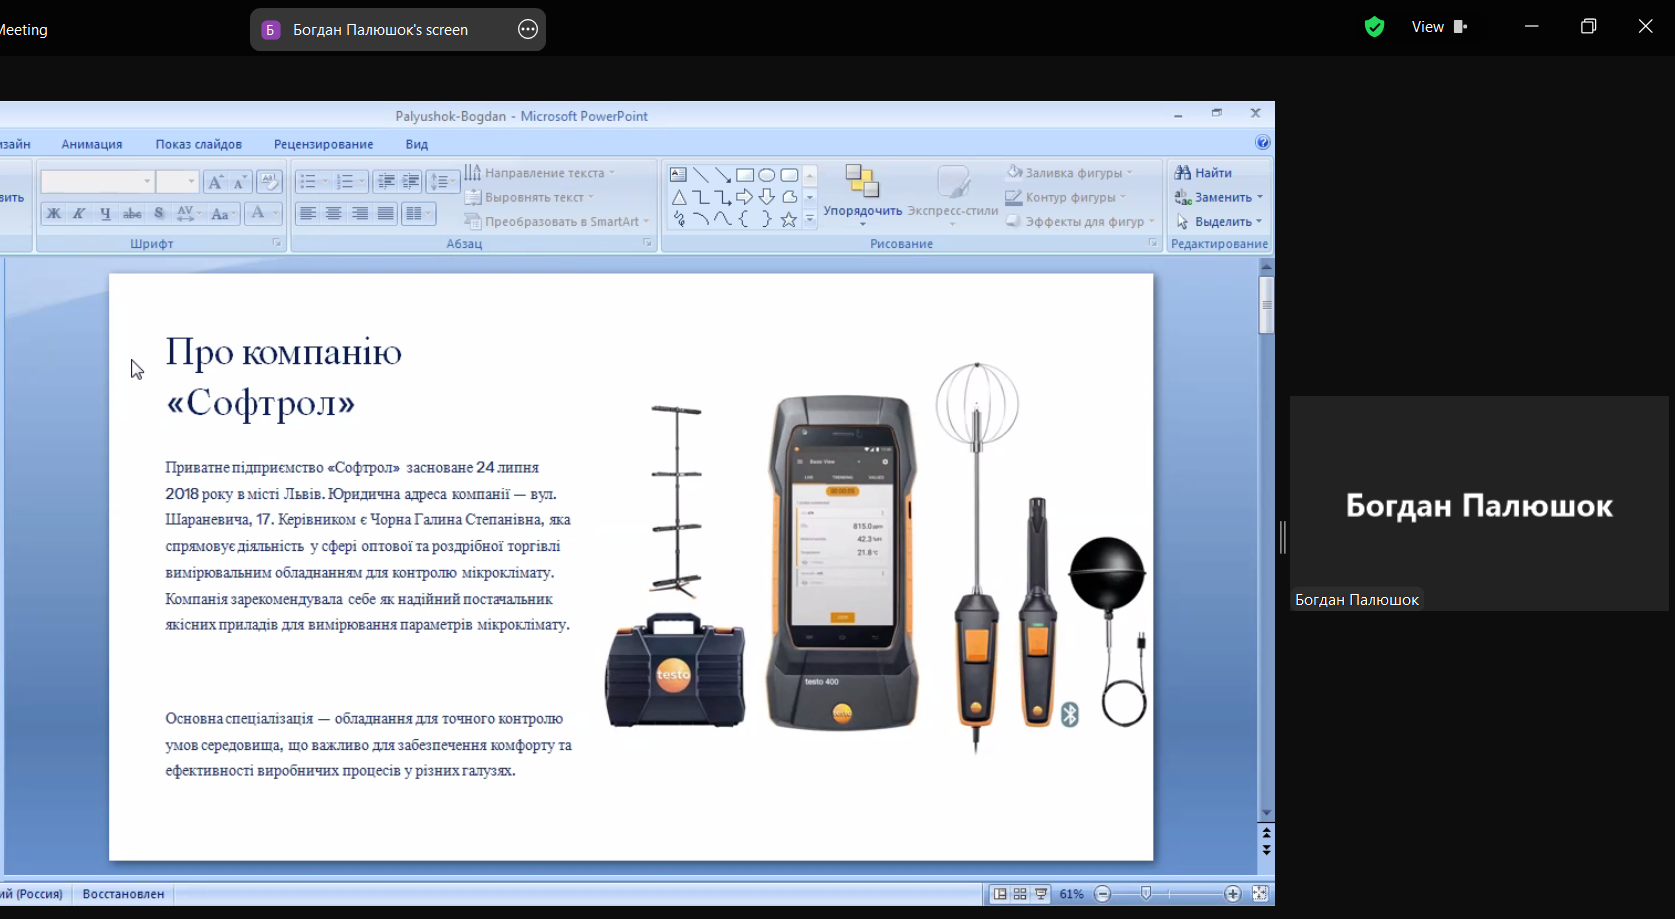Screen dimensions: 1675x919
Task: Zoom out with the minus button
Action: point(1103,894)
